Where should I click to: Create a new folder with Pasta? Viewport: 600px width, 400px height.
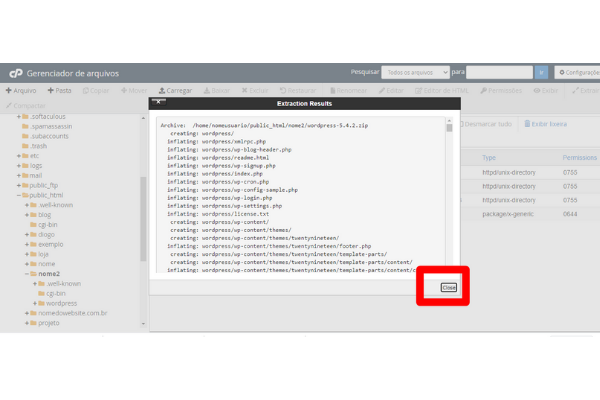click(59, 91)
